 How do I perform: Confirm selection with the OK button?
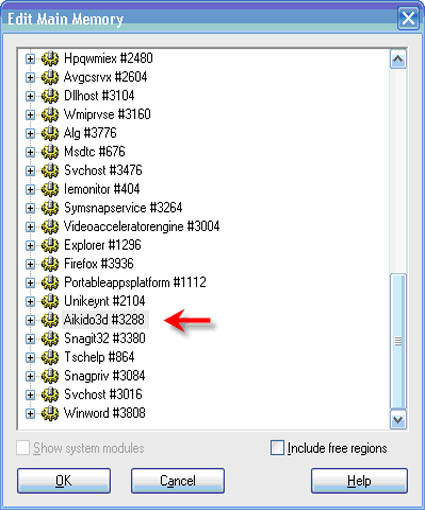coord(64,481)
